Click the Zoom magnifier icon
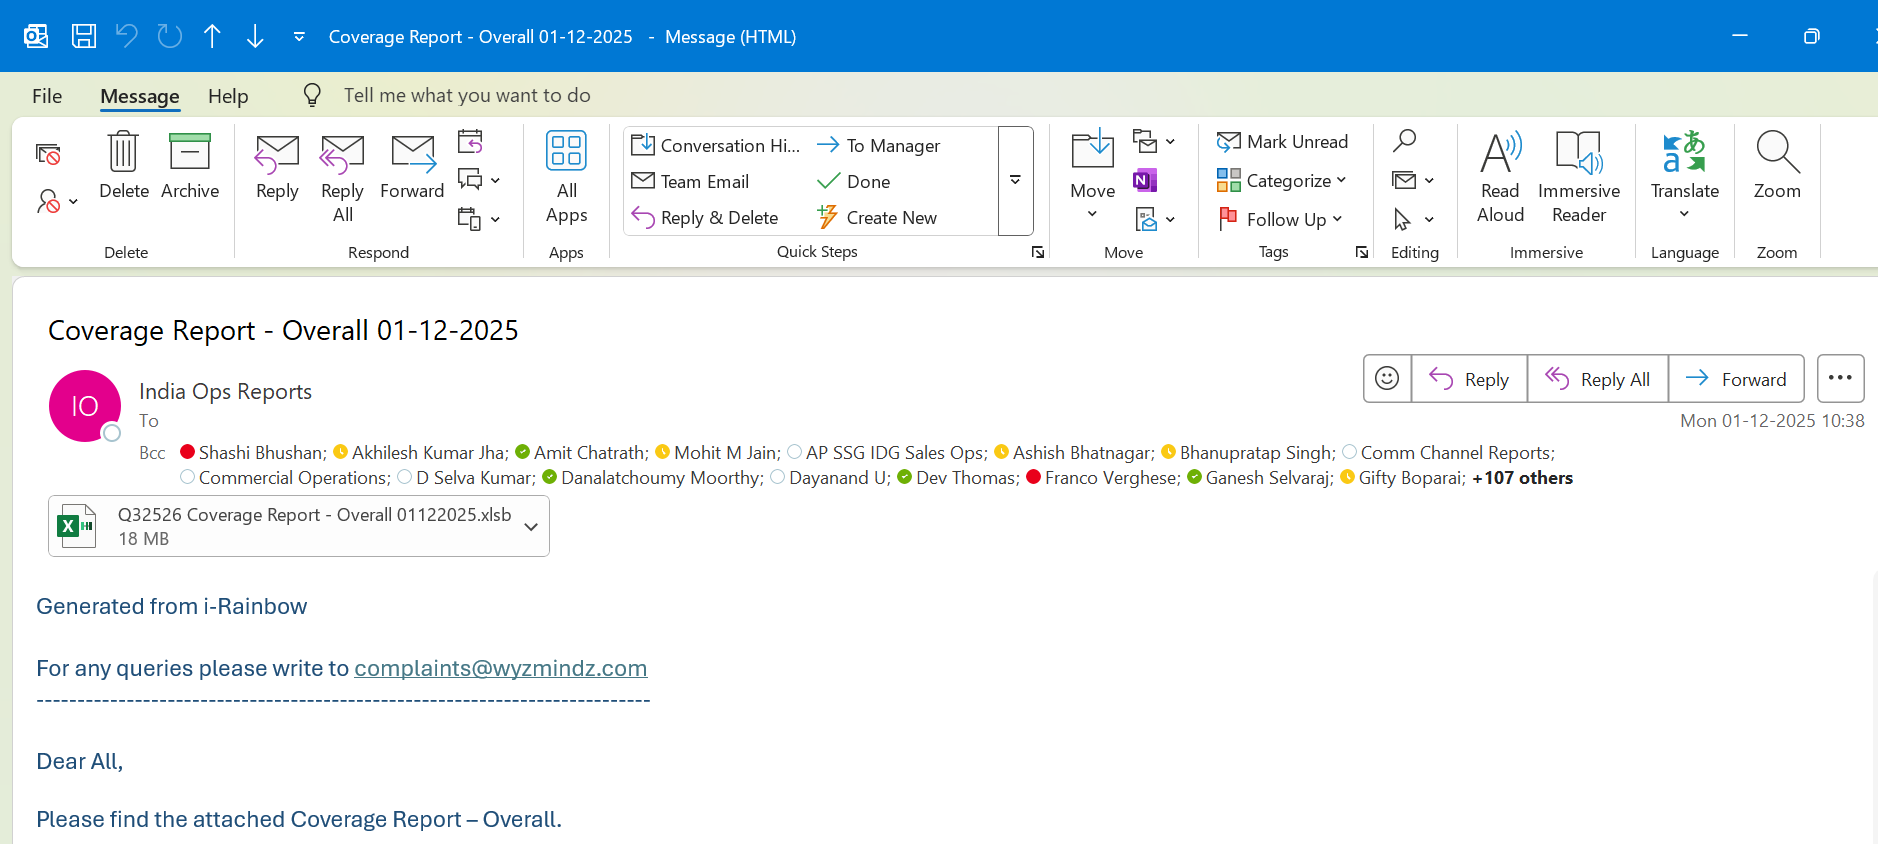This screenshot has height=844, width=1878. pos(1776,153)
